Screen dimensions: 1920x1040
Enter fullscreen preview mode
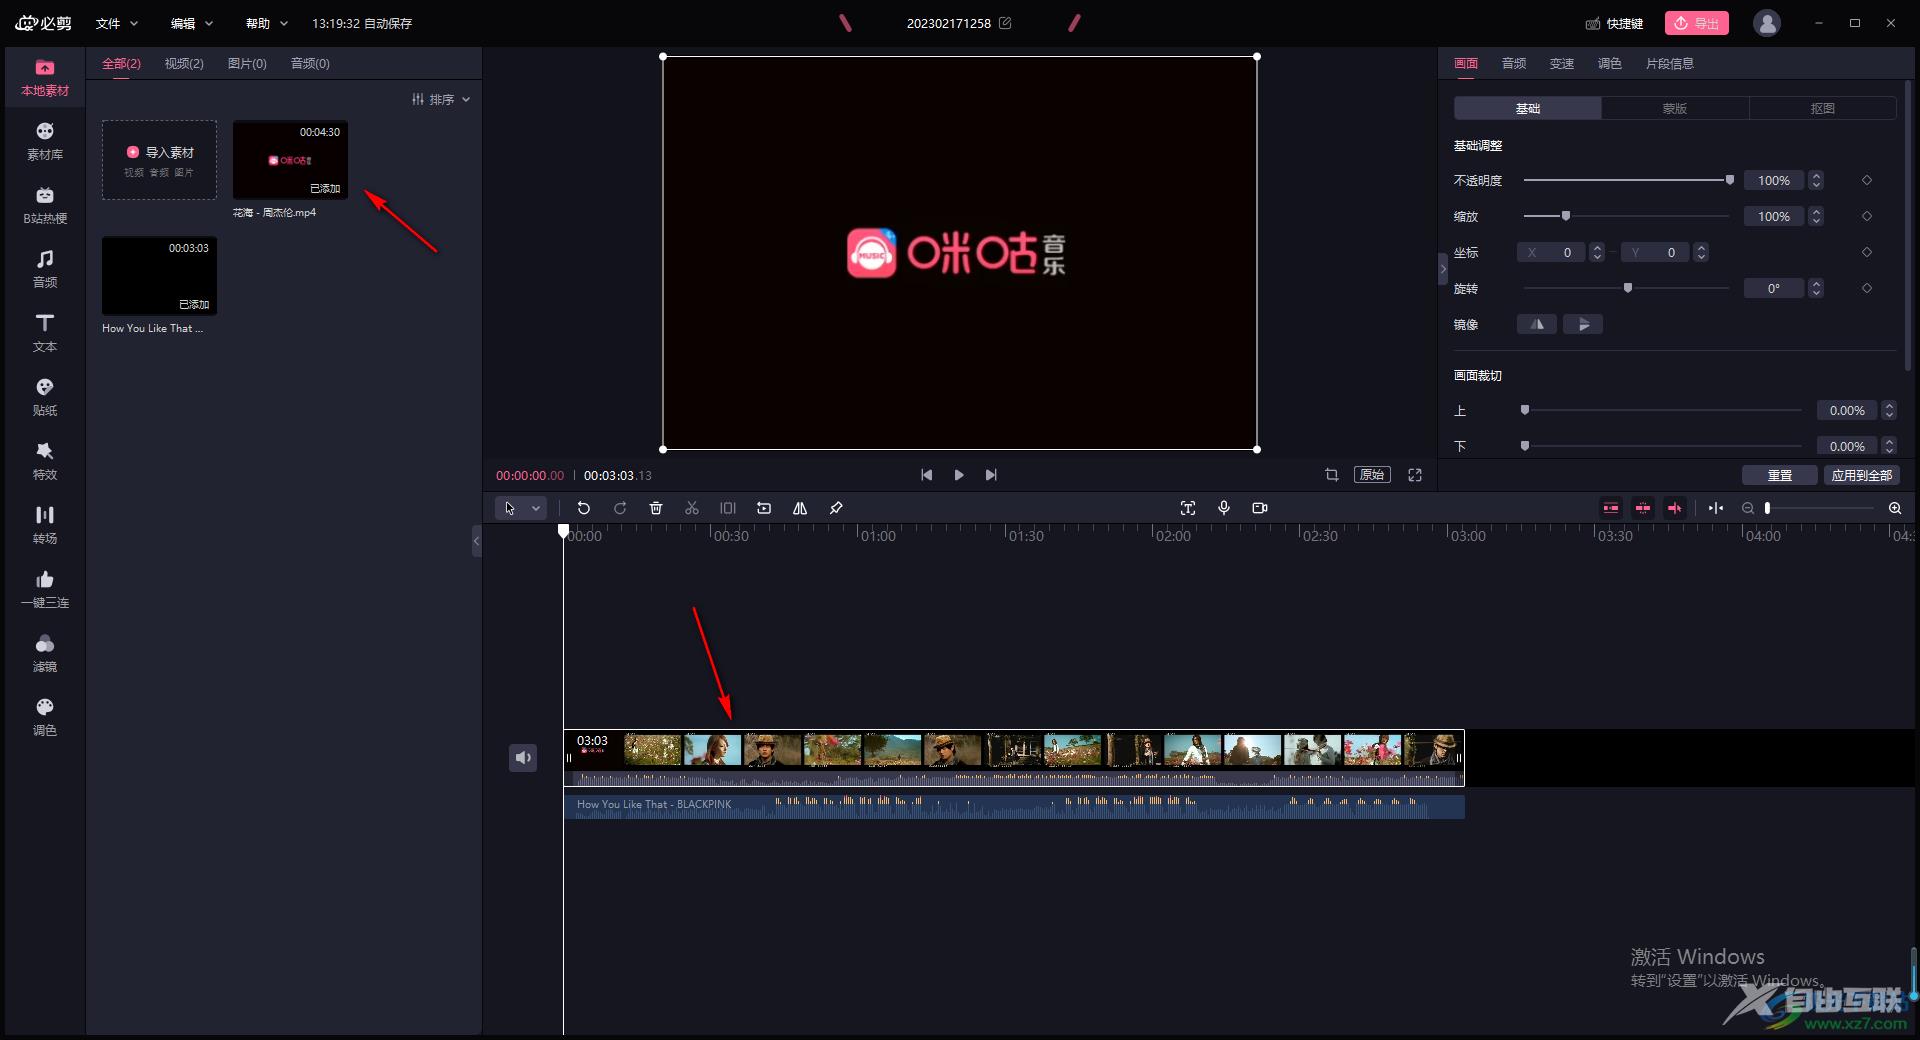pyautogui.click(x=1415, y=475)
